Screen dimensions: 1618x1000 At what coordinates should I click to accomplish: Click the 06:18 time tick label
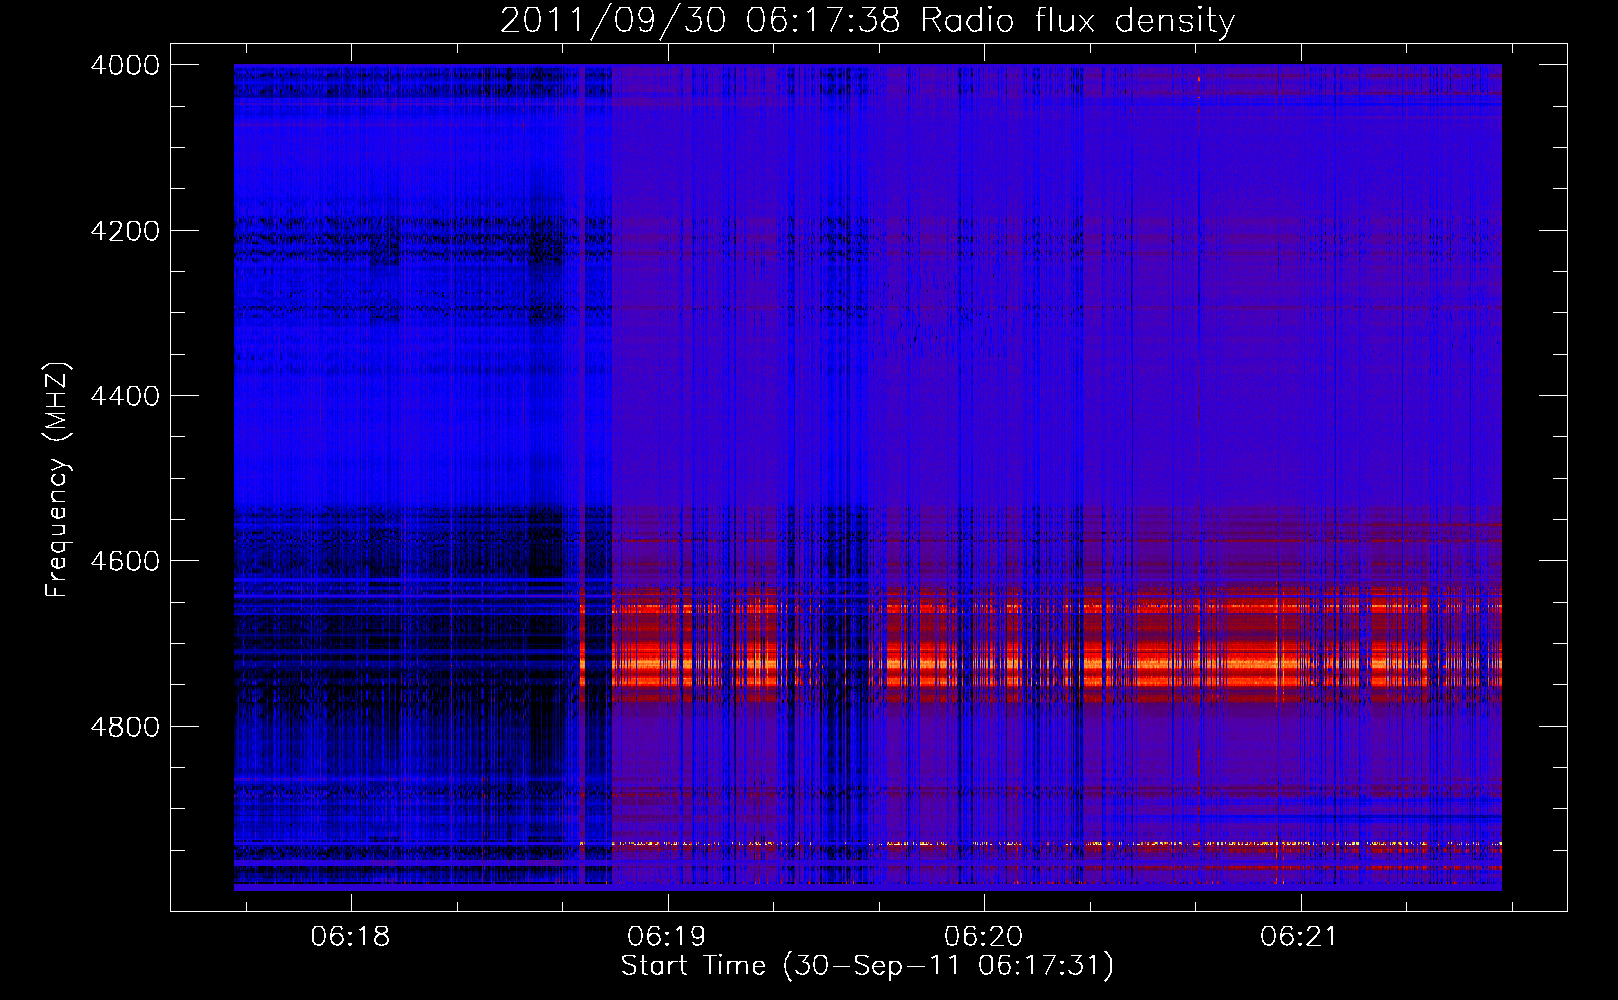pos(350,937)
